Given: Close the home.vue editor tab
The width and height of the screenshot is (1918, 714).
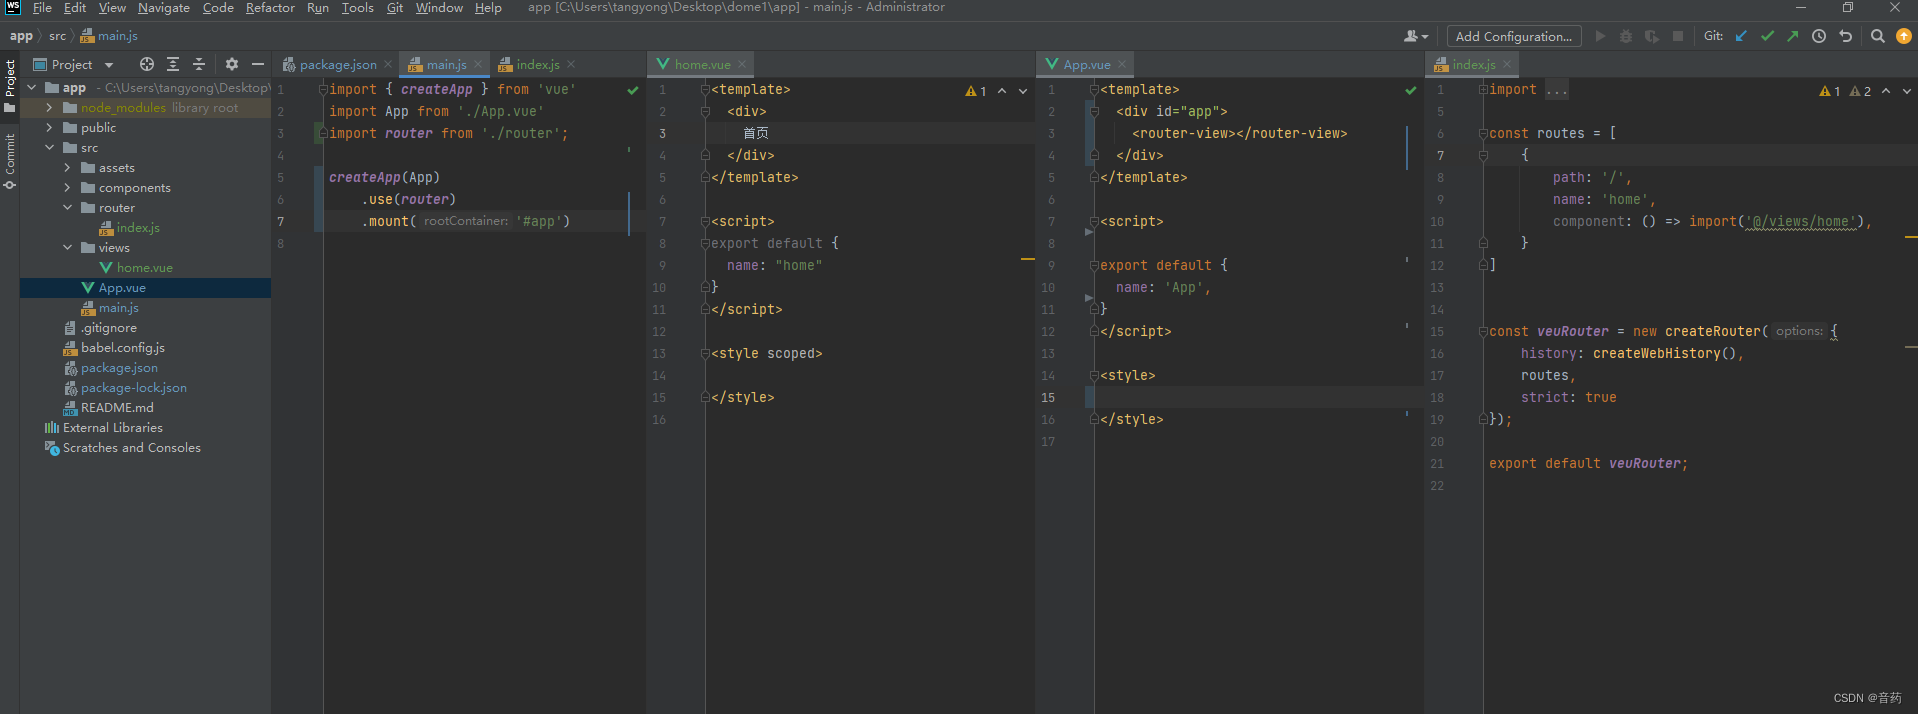Looking at the screenshot, I should point(742,64).
